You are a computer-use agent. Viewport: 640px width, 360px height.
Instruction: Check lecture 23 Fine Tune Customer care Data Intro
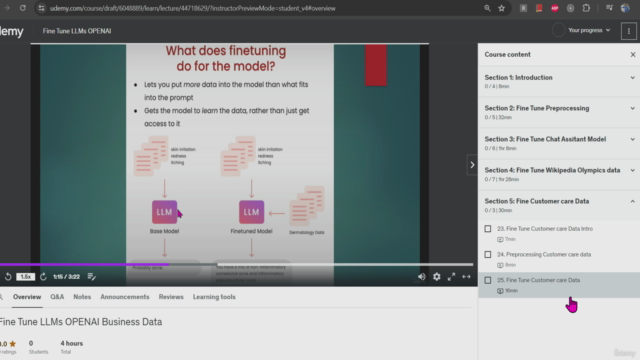click(x=488, y=229)
